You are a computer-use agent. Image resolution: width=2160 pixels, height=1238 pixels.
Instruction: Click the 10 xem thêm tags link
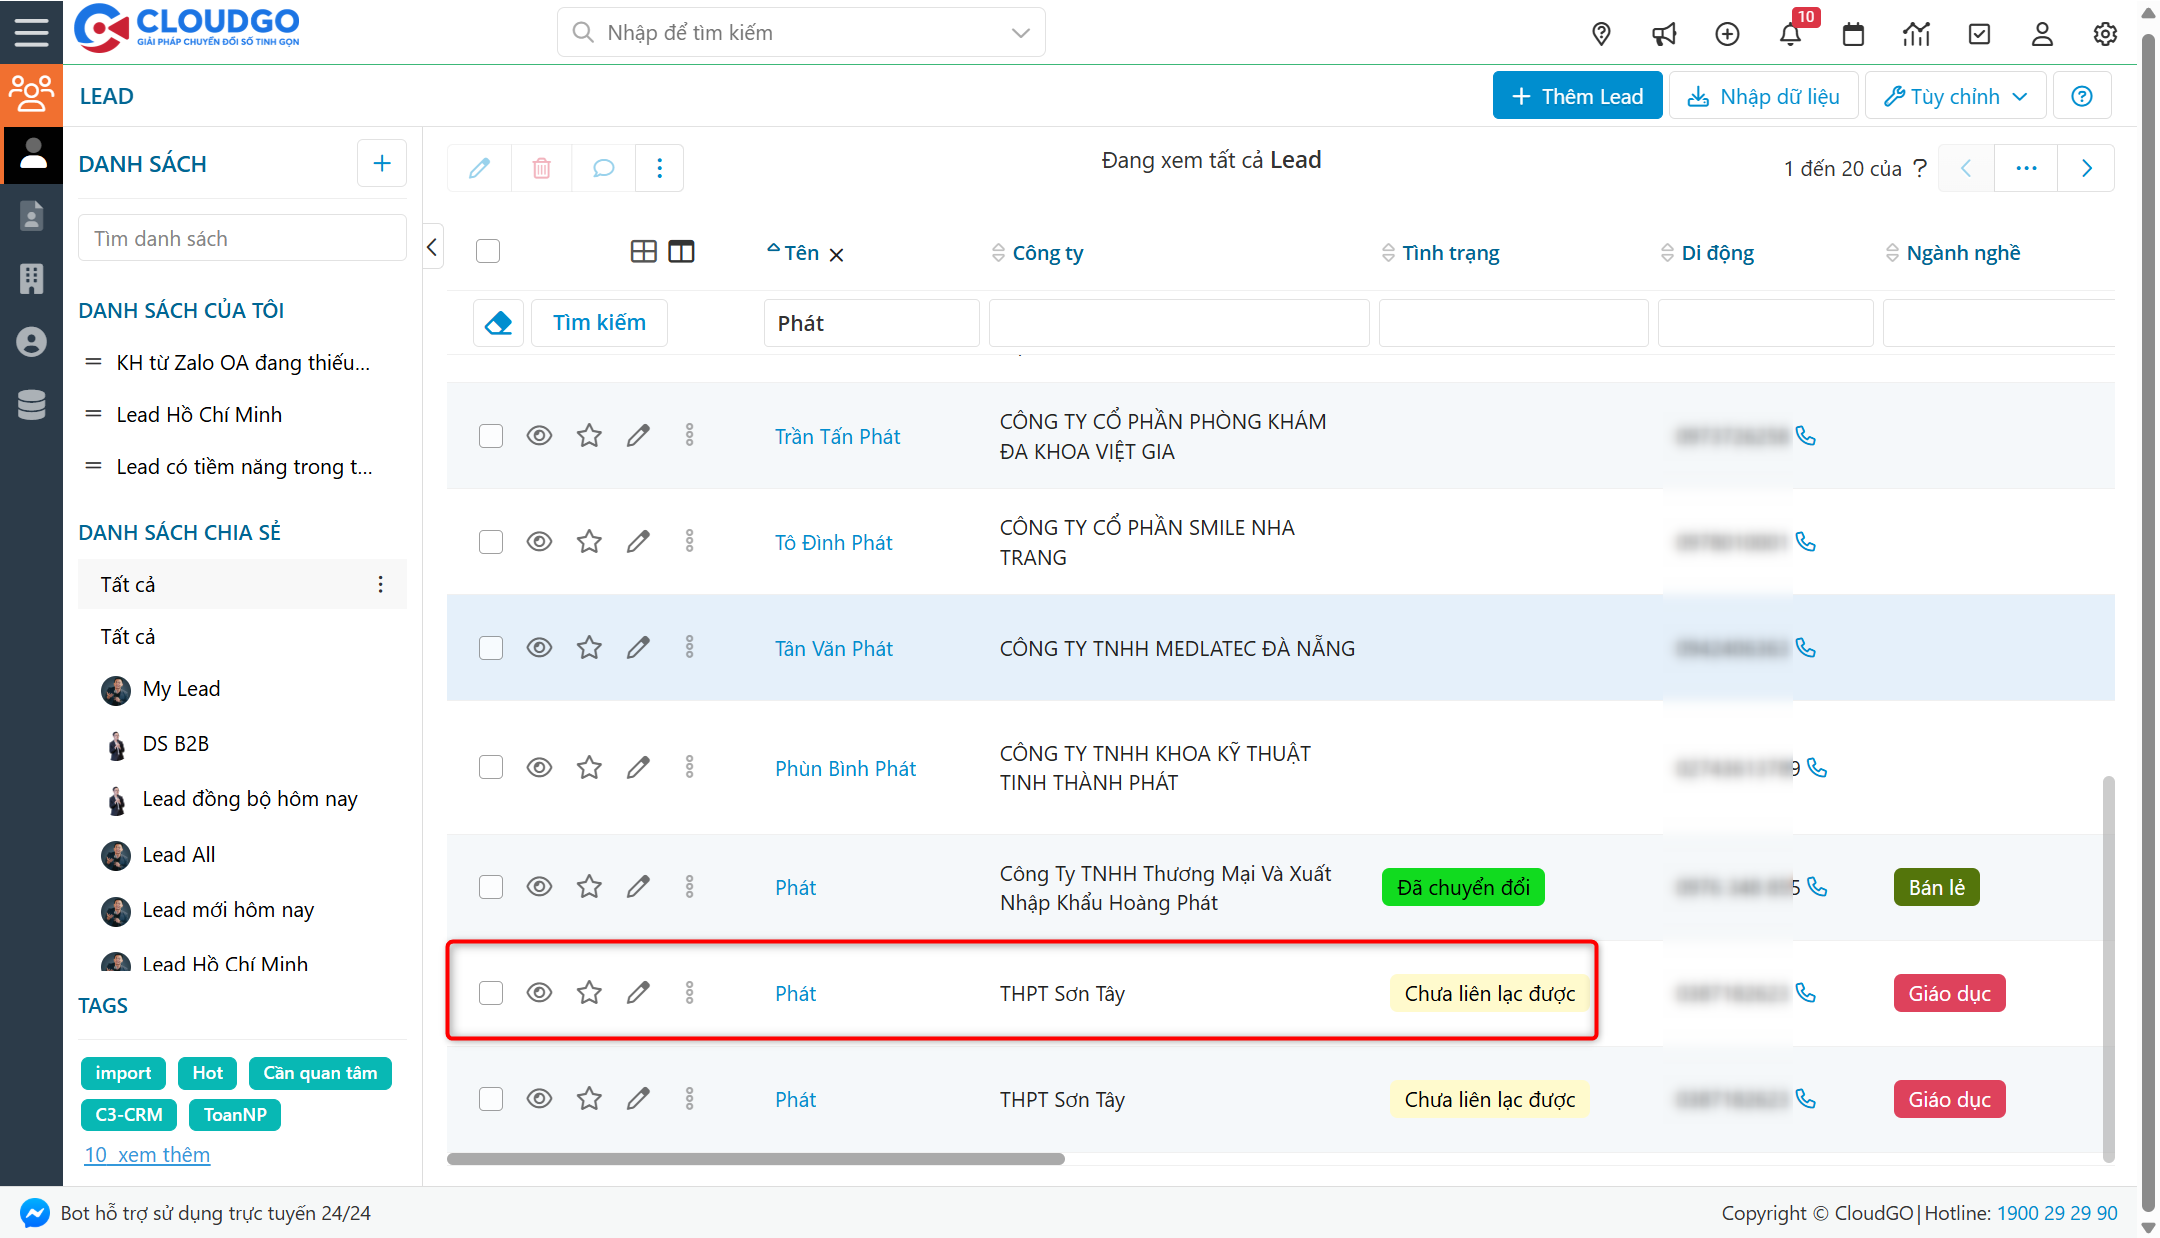(x=147, y=1155)
